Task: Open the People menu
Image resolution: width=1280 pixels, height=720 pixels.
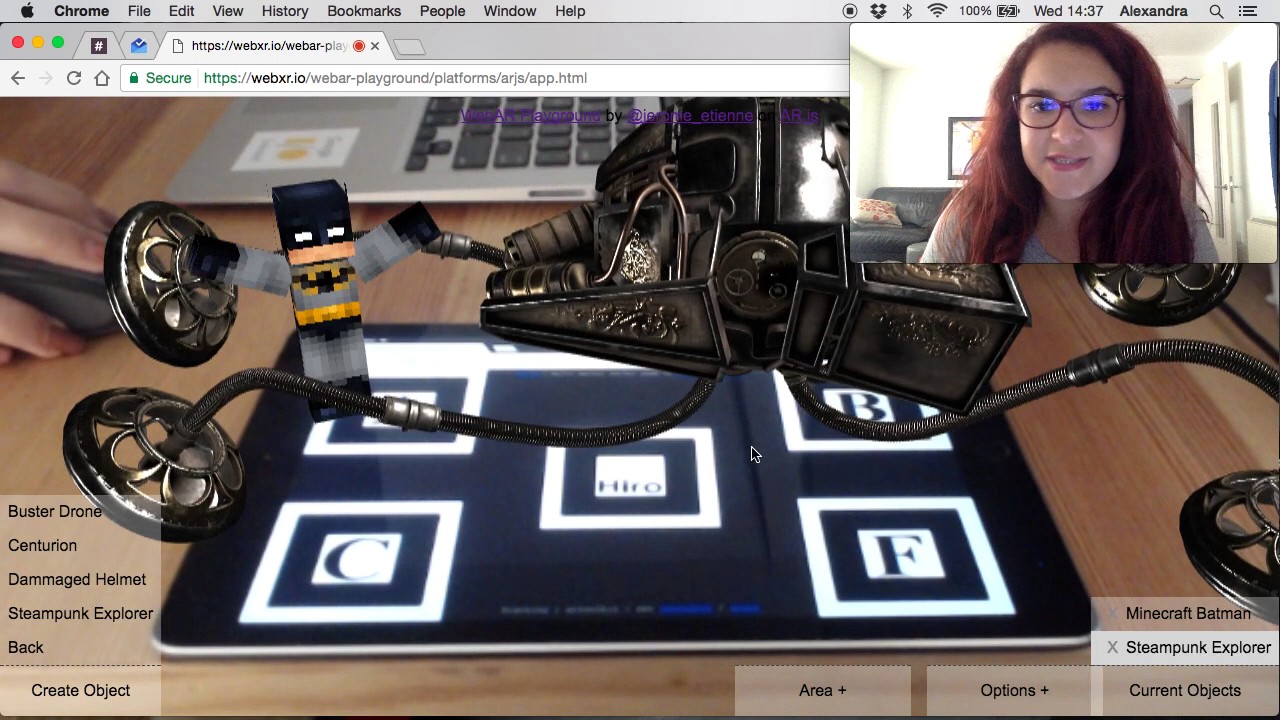Action: (x=442, y=11)
